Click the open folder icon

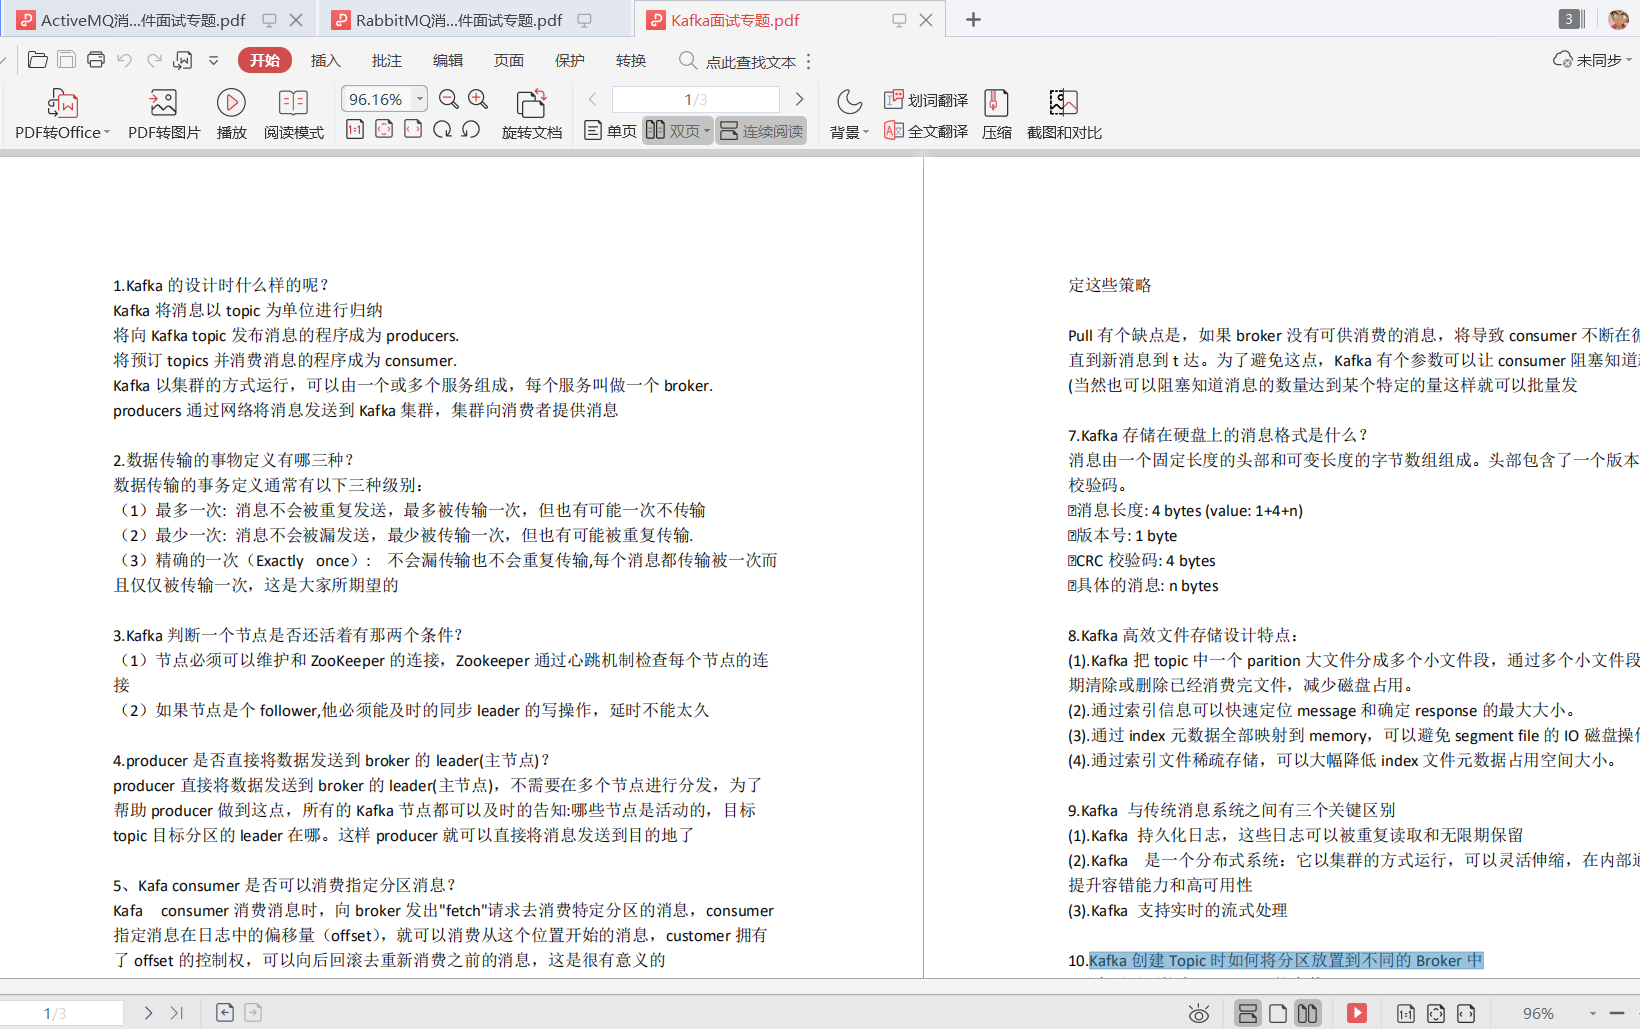(x=38, y=60)
